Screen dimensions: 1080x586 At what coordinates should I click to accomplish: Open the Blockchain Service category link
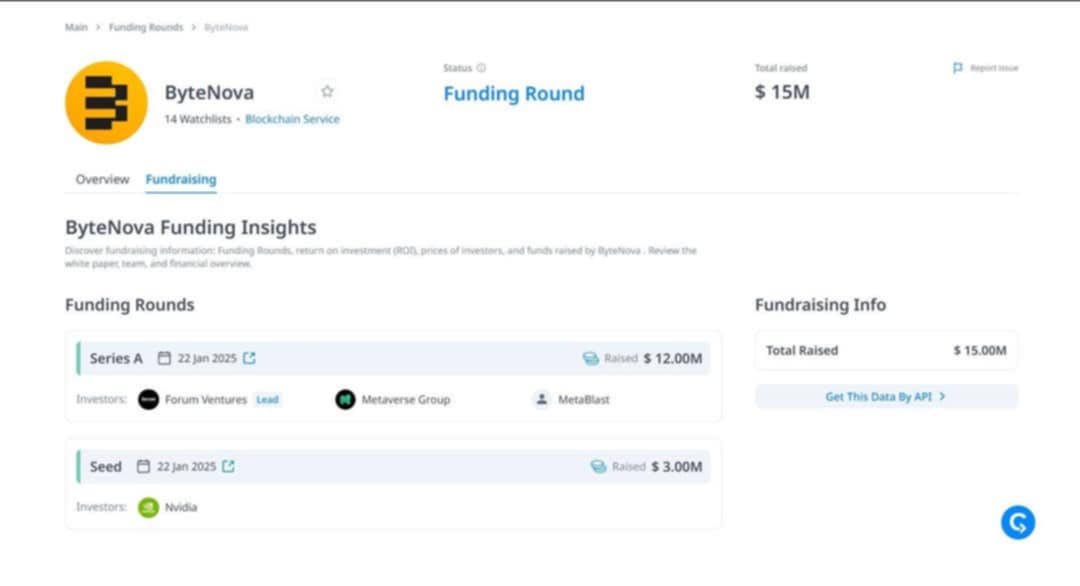click(292, 119)
